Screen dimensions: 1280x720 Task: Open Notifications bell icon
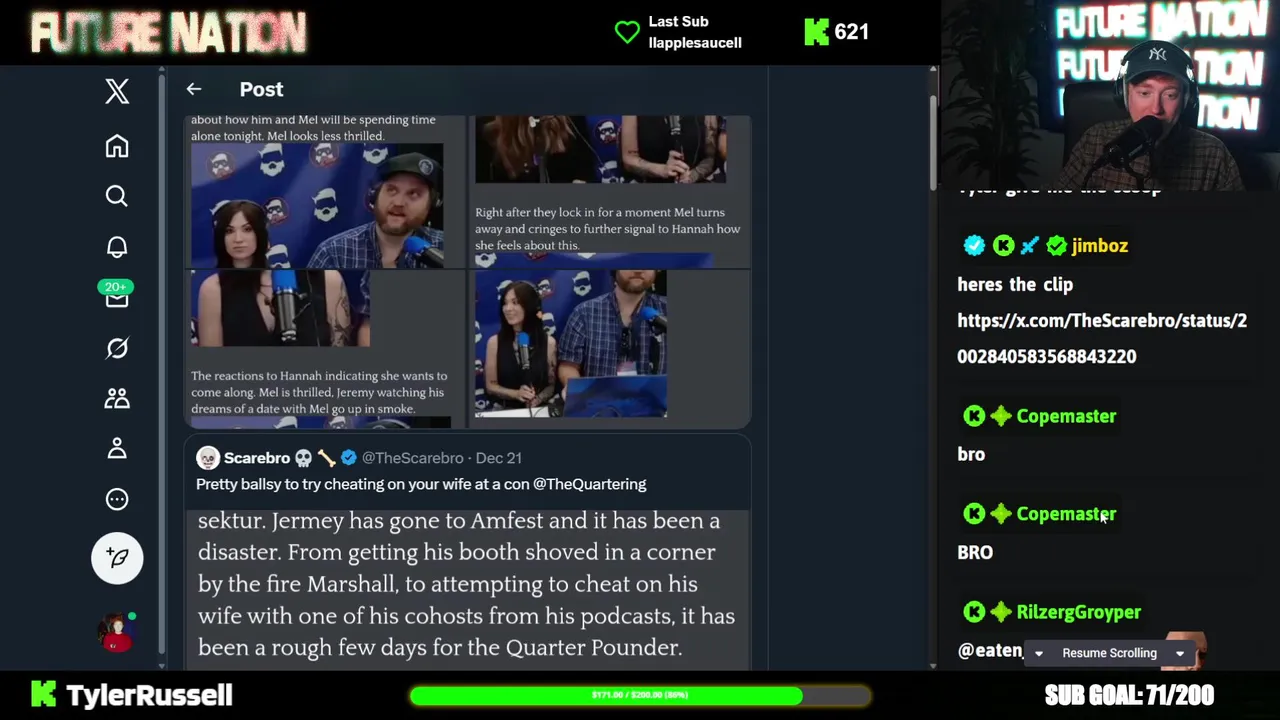117,247
